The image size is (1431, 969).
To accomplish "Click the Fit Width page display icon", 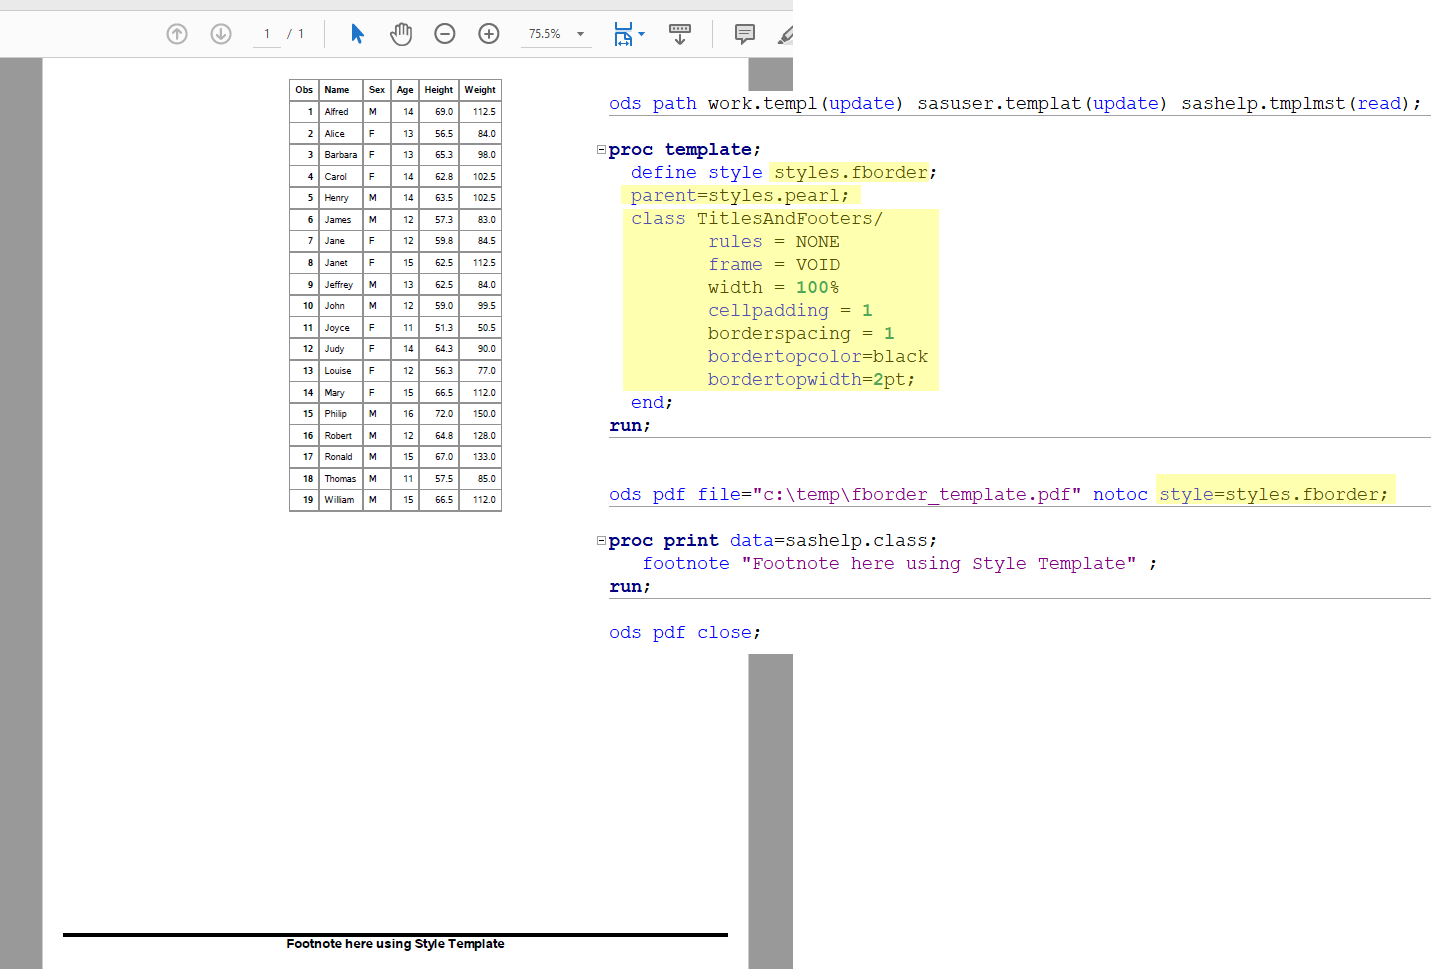I will click(x=622, y=33).
